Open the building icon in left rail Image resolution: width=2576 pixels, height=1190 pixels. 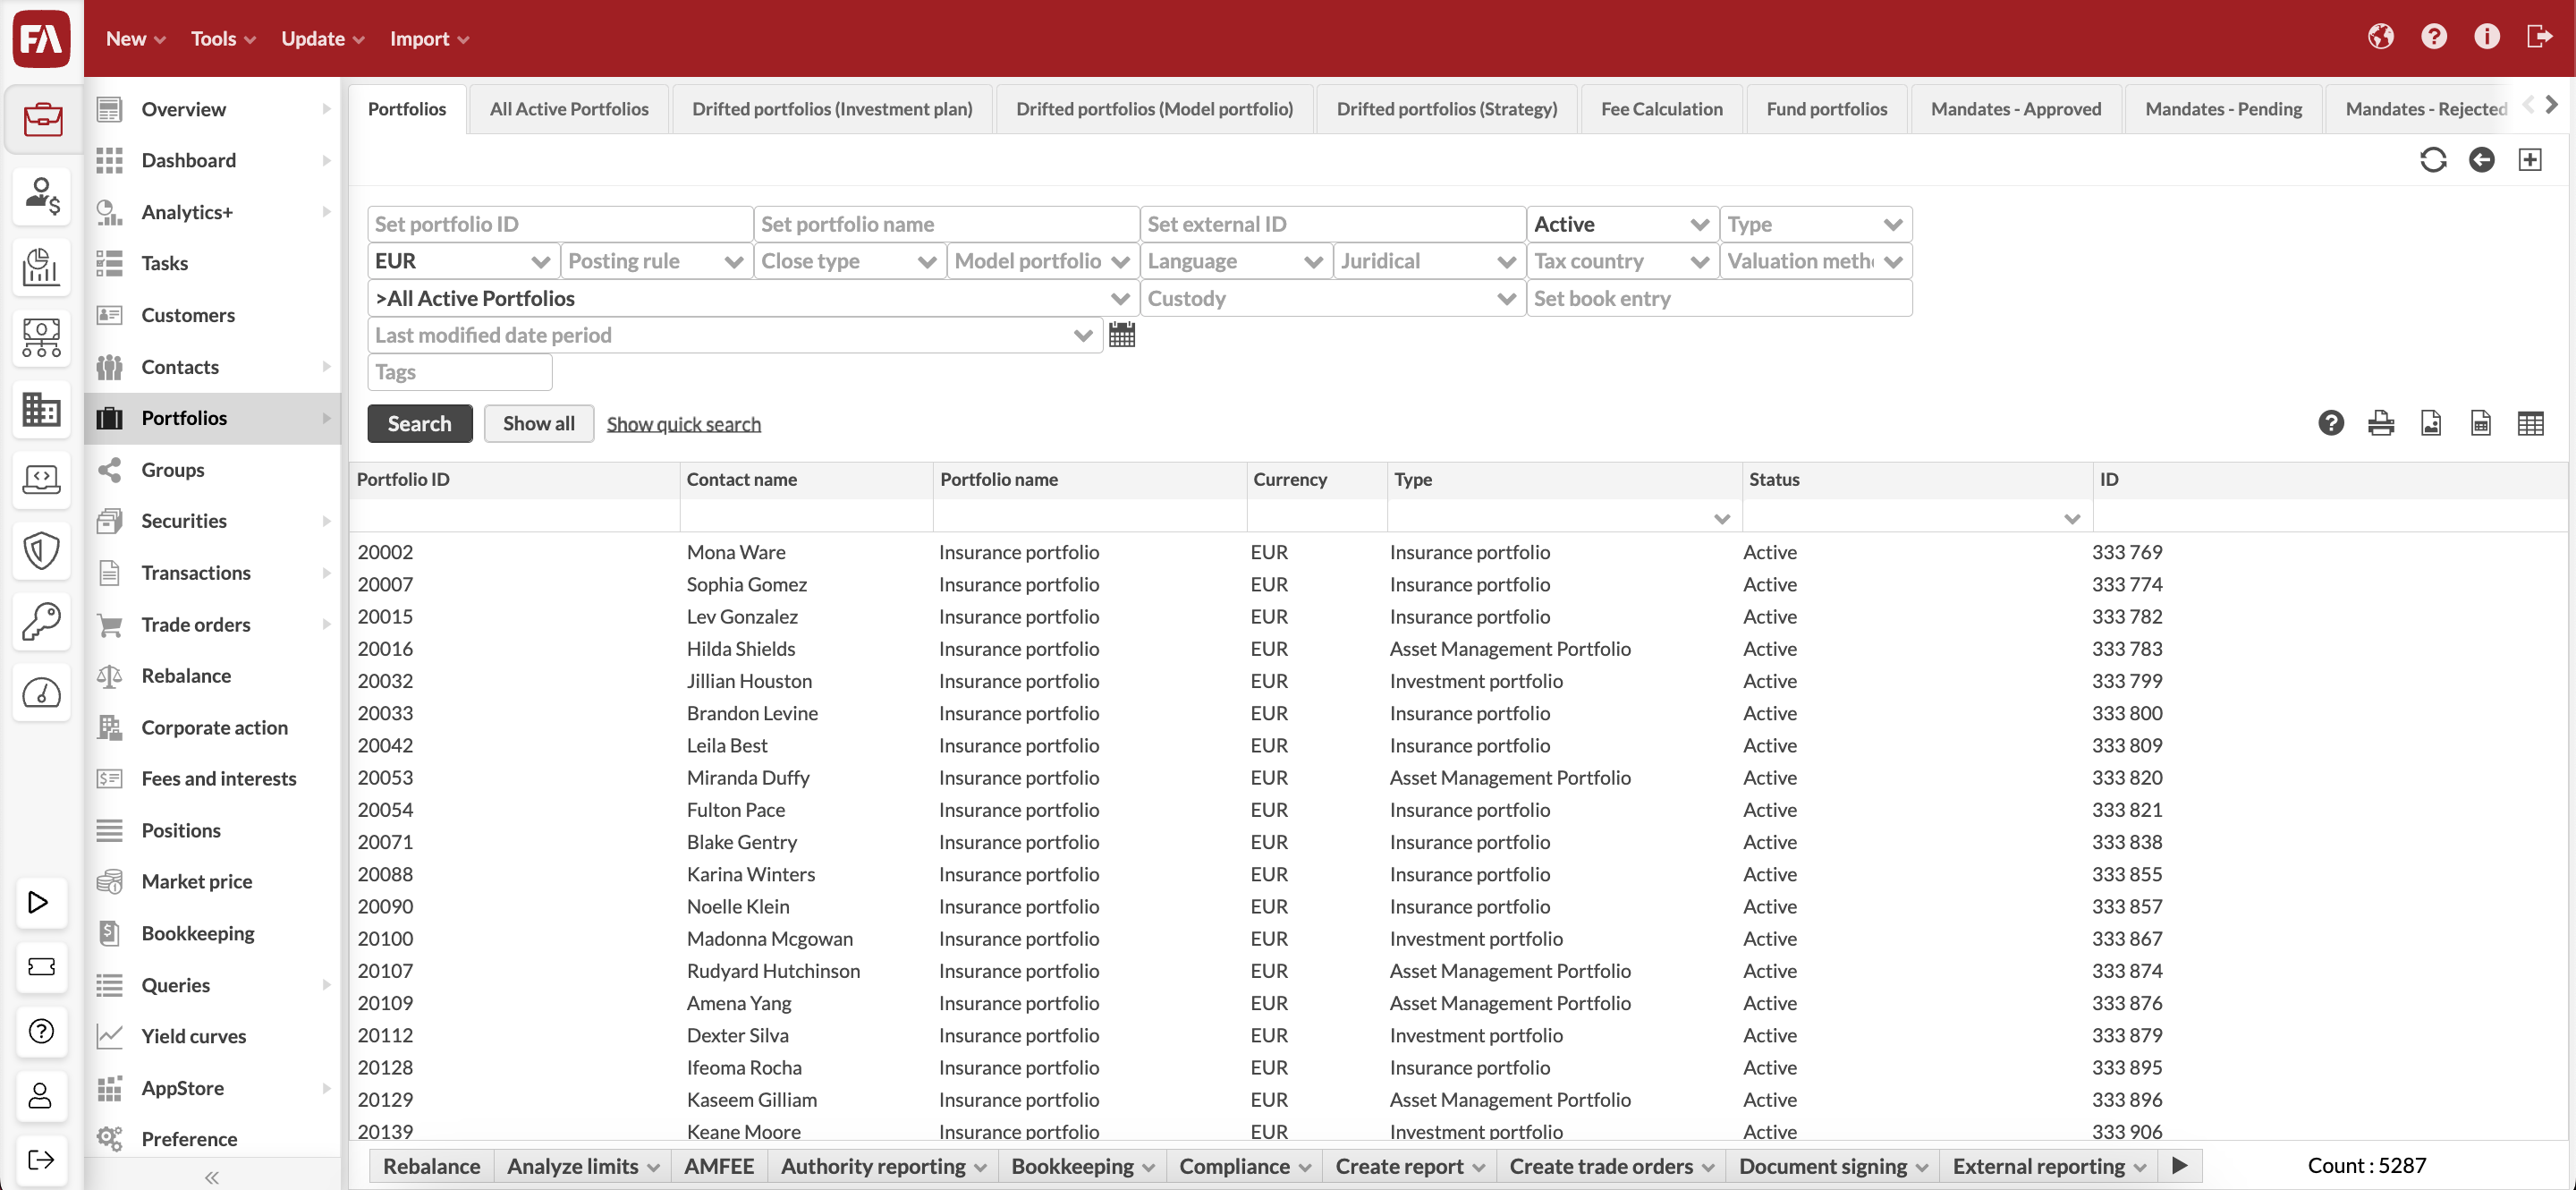click(41, 409)
